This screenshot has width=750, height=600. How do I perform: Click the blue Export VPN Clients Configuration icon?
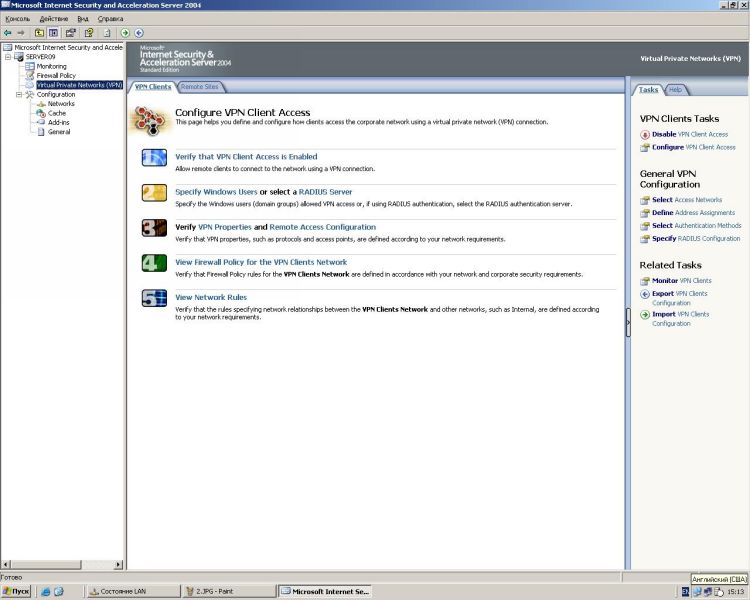tap(645, 294)
